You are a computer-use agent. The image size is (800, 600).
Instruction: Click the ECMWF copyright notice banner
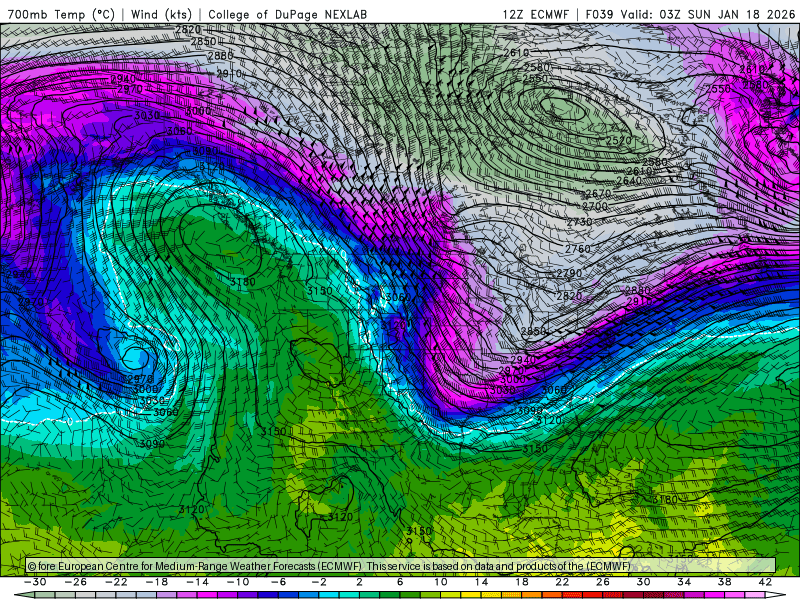(401, 566)
